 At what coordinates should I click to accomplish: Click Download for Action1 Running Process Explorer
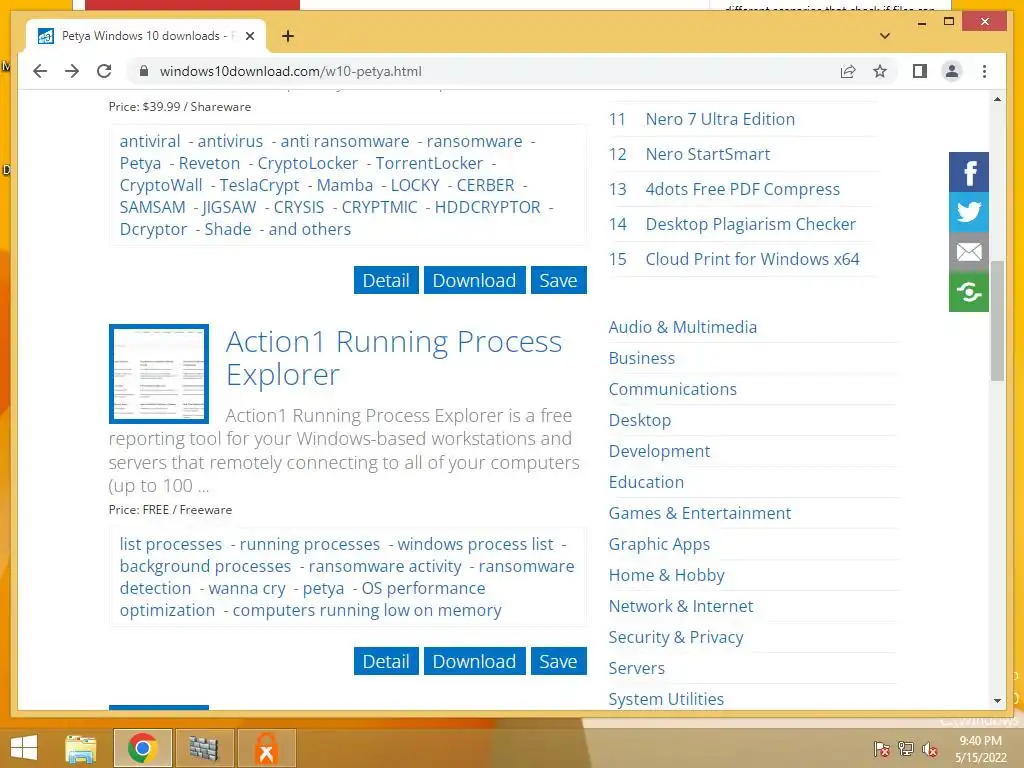pyautogui.click(x=474, y=661)
